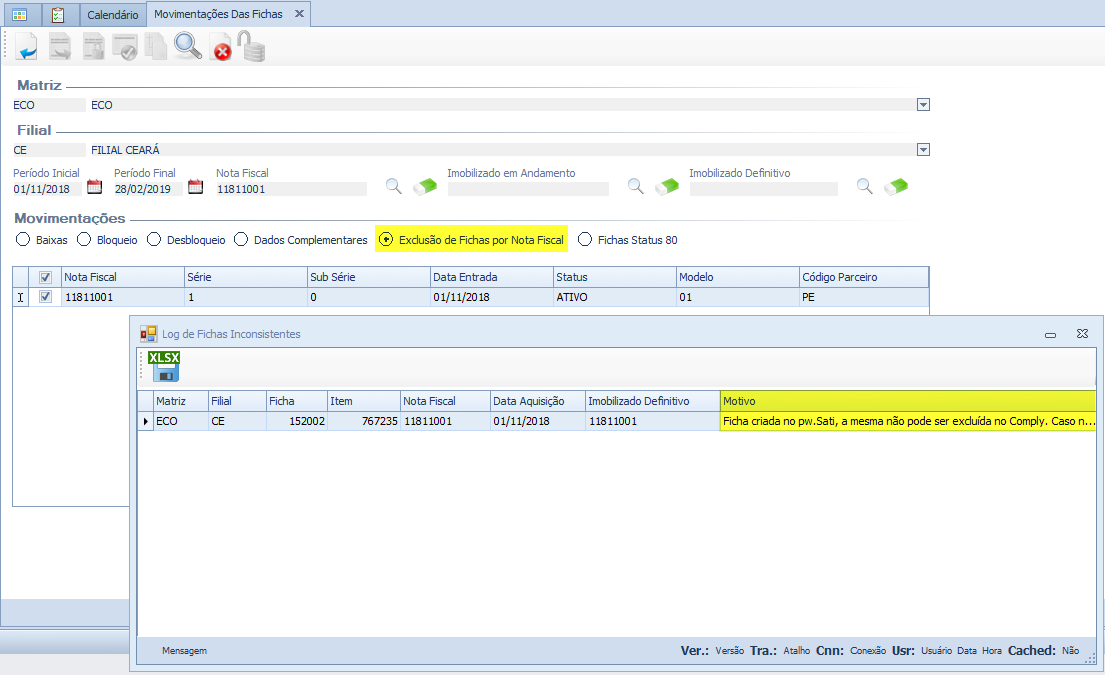Screen dimensions: 1105x675
Task: Open the Período Final calendar picker
Action: (x=196, y=187)
